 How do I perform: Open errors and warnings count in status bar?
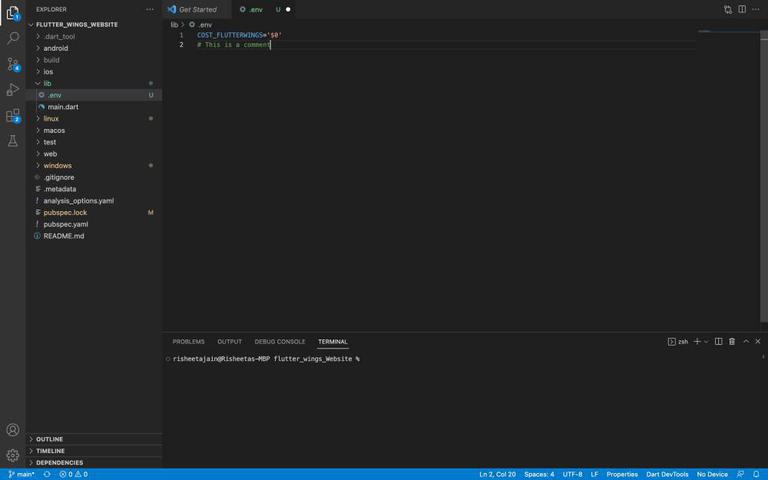click(x=73, y=474)
